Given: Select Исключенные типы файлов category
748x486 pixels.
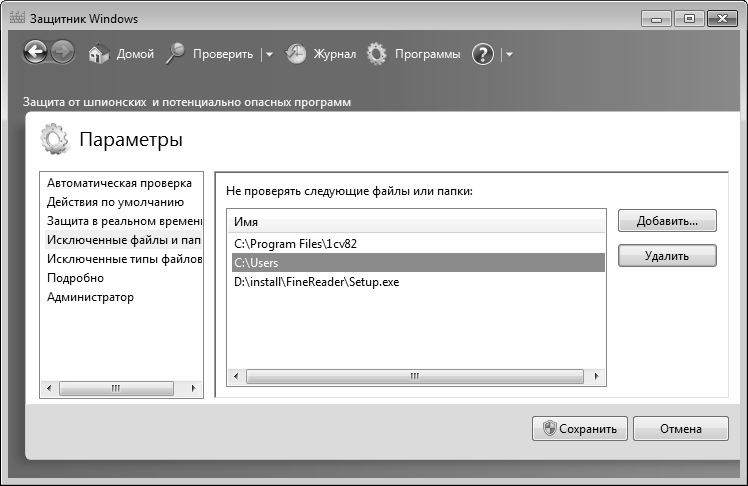Looking at the screenshot, I should pos(124,259).
